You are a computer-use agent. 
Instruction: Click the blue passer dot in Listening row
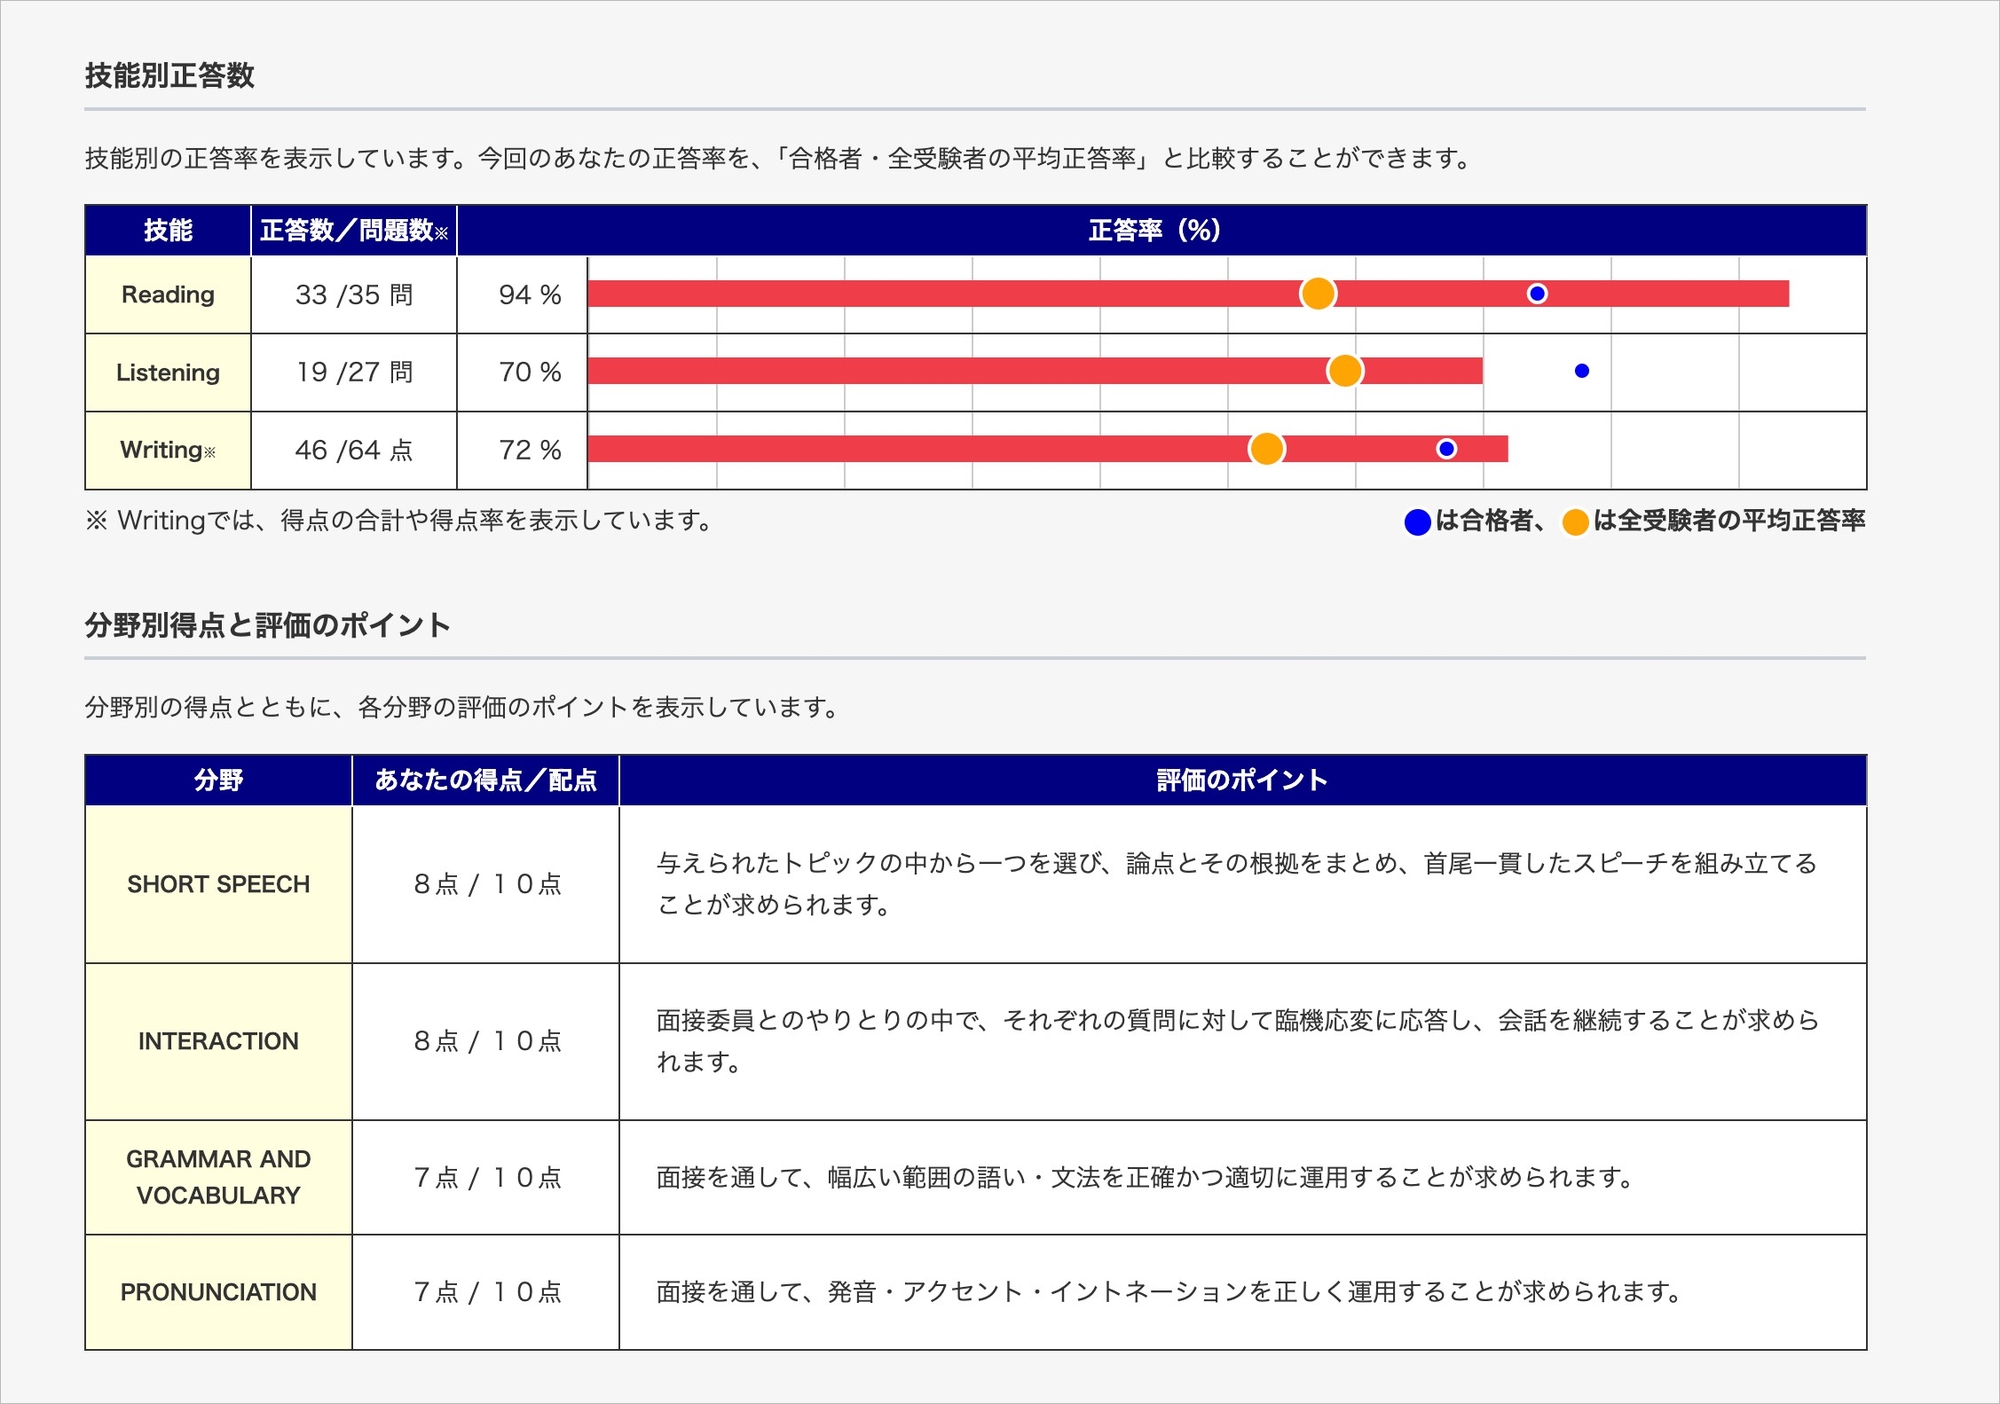click(1582, 371)
